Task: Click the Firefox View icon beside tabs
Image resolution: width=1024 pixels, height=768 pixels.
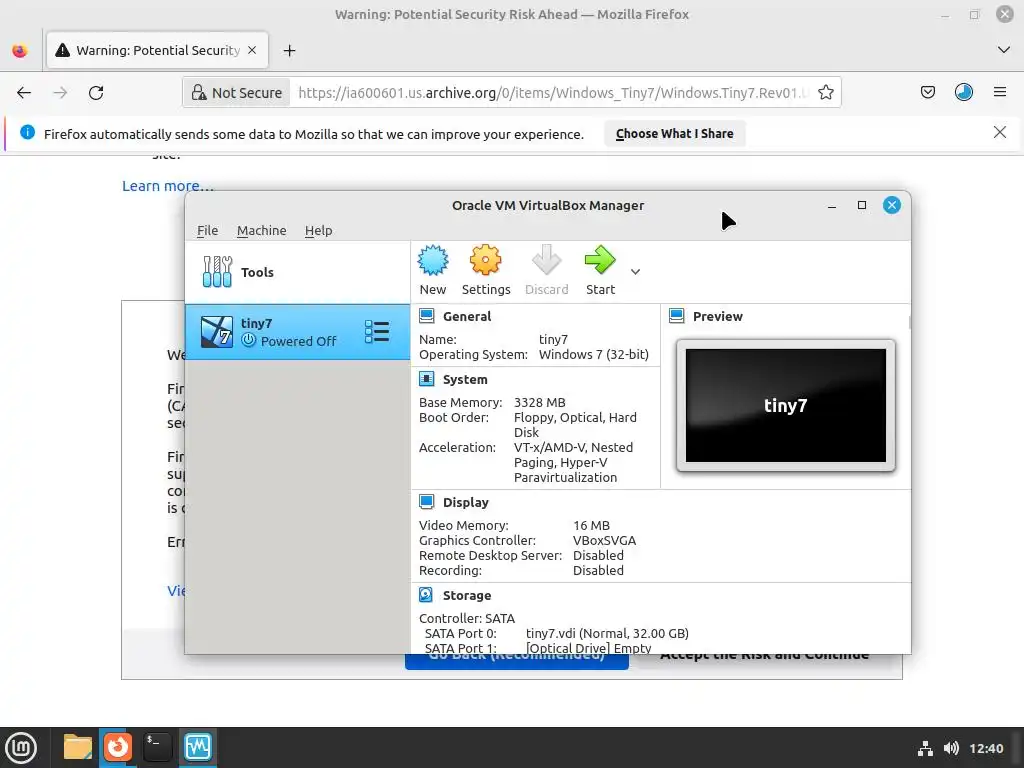Action: (20, 50)
